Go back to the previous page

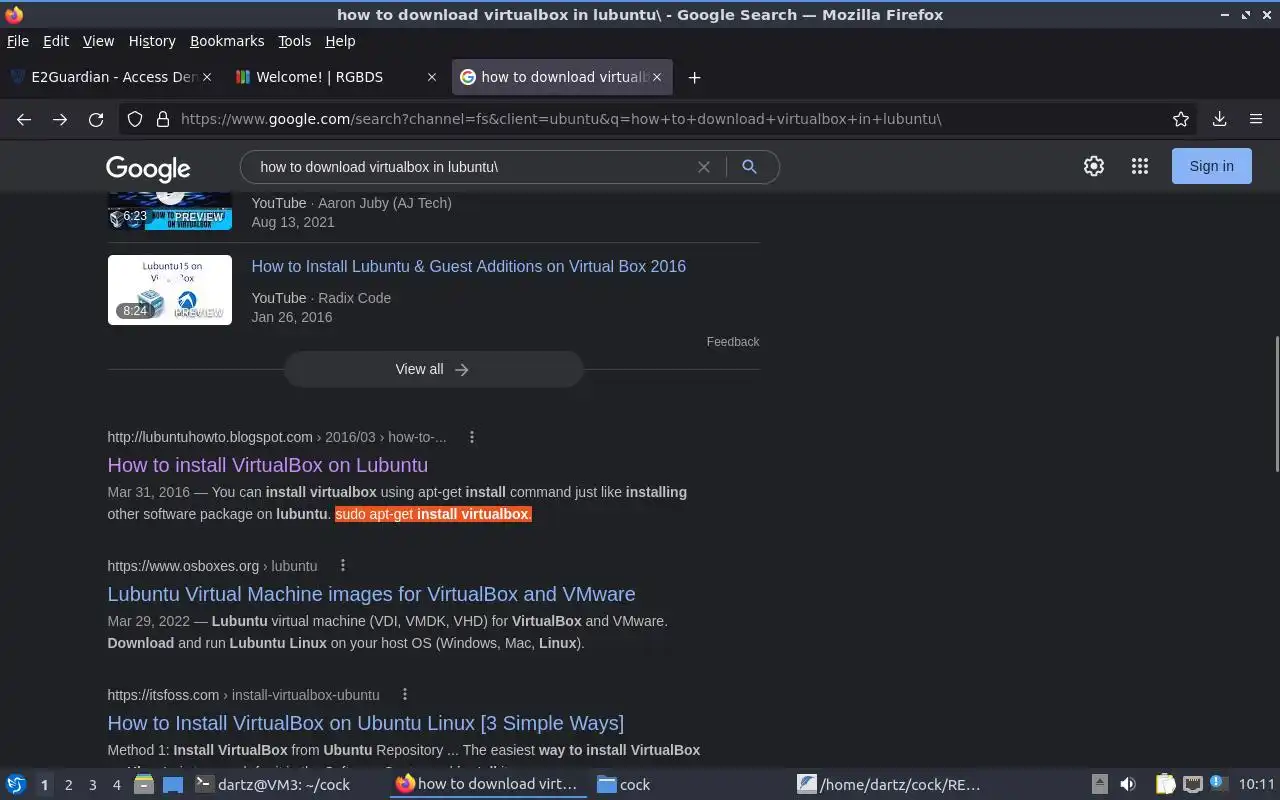coord(24,119)
